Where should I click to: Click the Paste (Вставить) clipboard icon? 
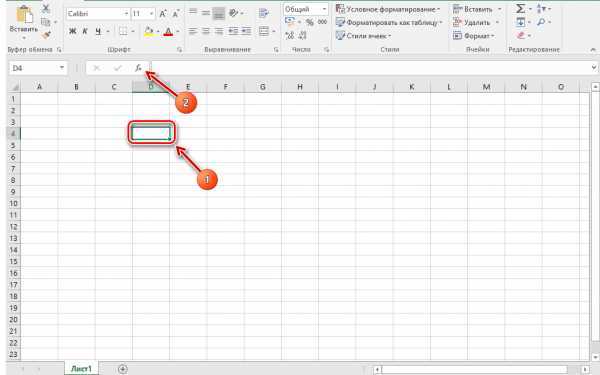pos(24,14)
